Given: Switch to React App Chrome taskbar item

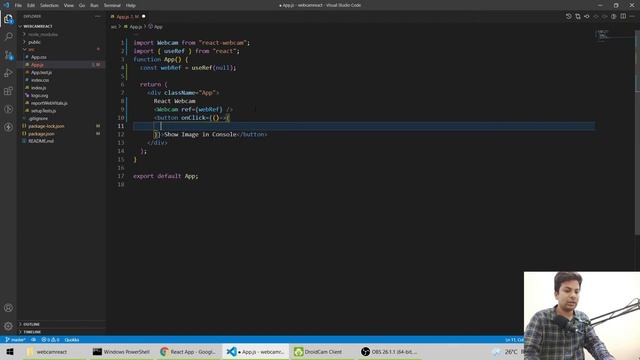Looking at the screenshot, I should 188,352.
